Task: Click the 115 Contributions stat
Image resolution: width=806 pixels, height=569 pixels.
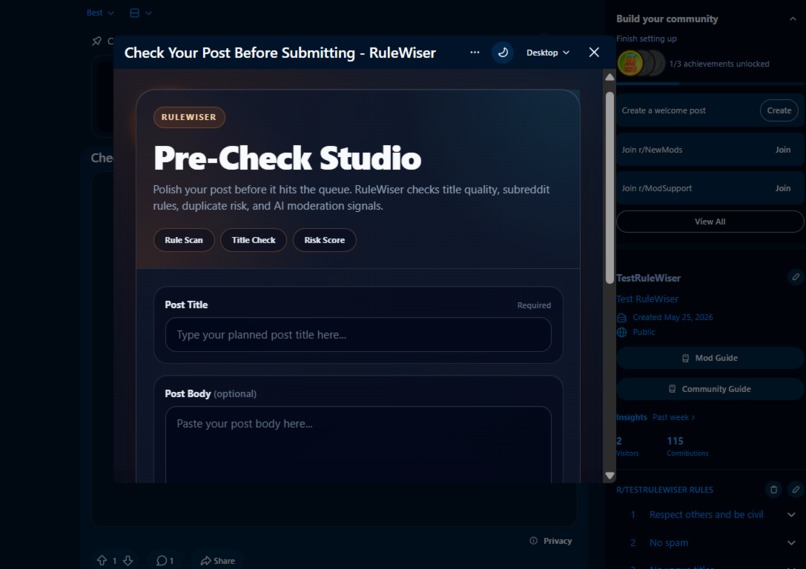Action: click(x=687, y=446)
